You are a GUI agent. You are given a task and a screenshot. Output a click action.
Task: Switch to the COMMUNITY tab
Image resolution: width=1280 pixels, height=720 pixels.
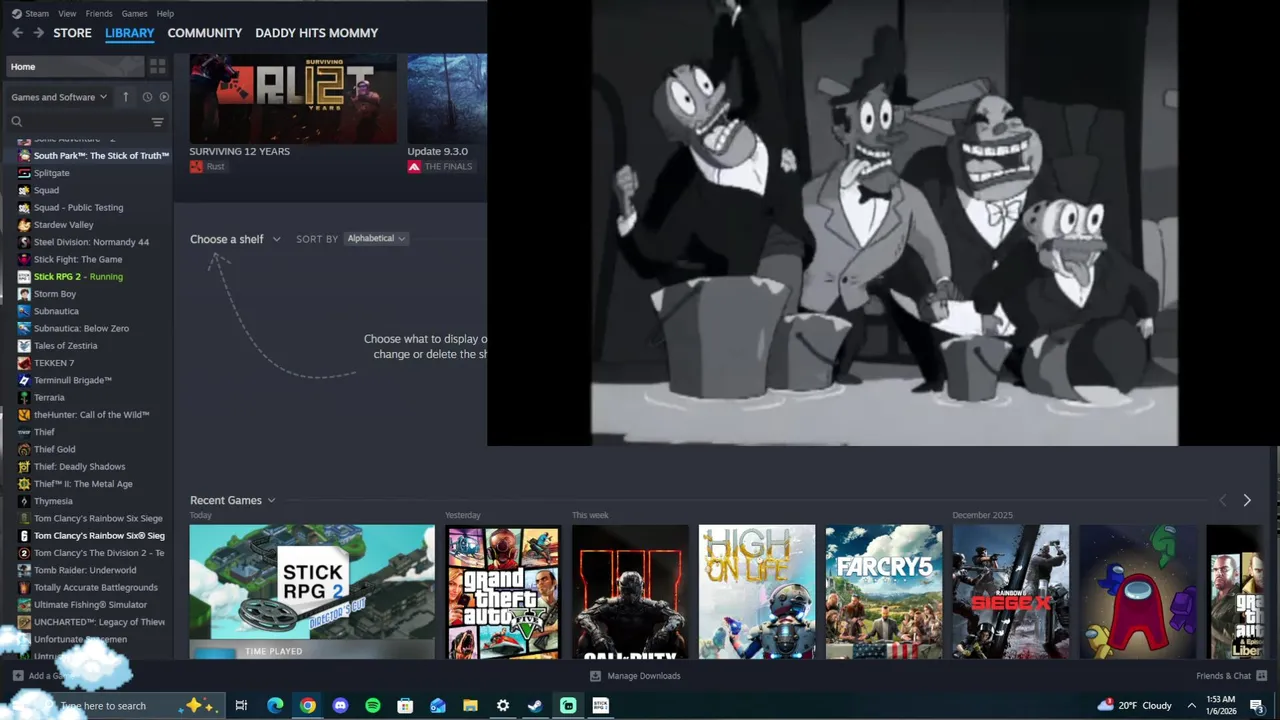coord(205,33)
